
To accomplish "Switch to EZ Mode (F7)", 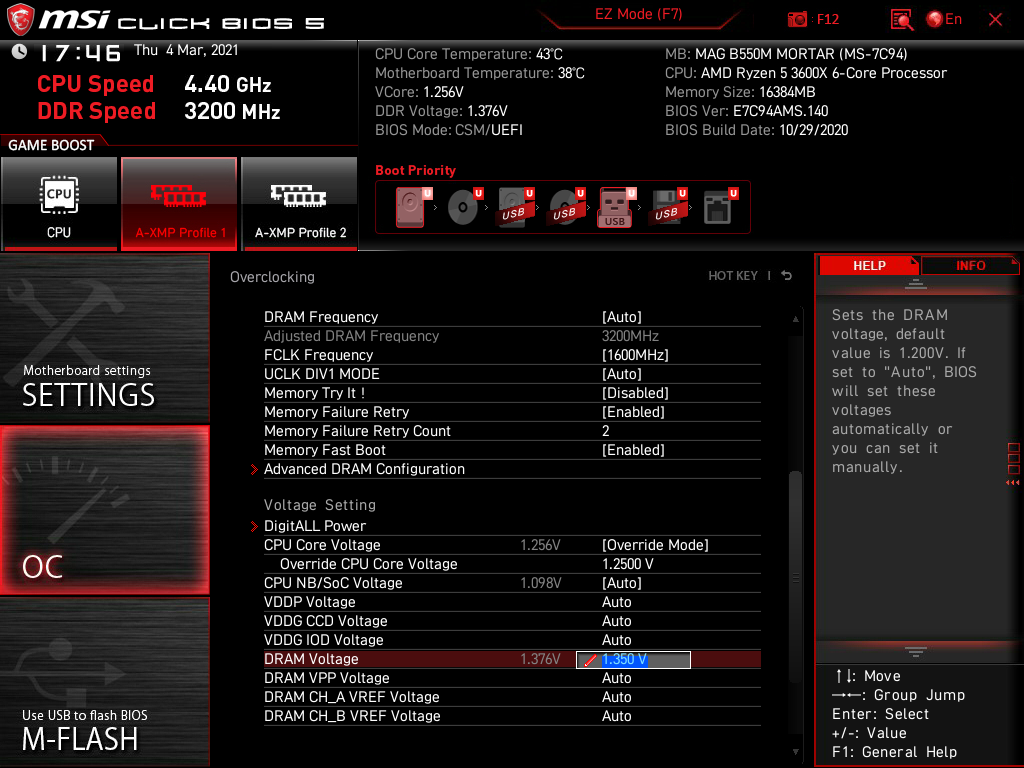I will coord(639,14).
